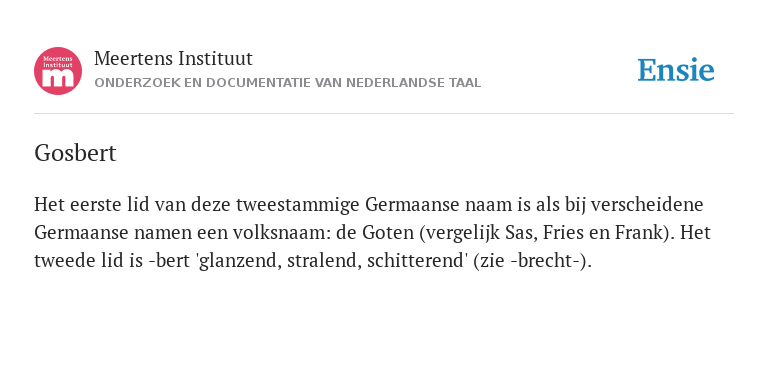768x384 pixels.
Task: Open the blue Ensie logo
Action: coord(675,71)
